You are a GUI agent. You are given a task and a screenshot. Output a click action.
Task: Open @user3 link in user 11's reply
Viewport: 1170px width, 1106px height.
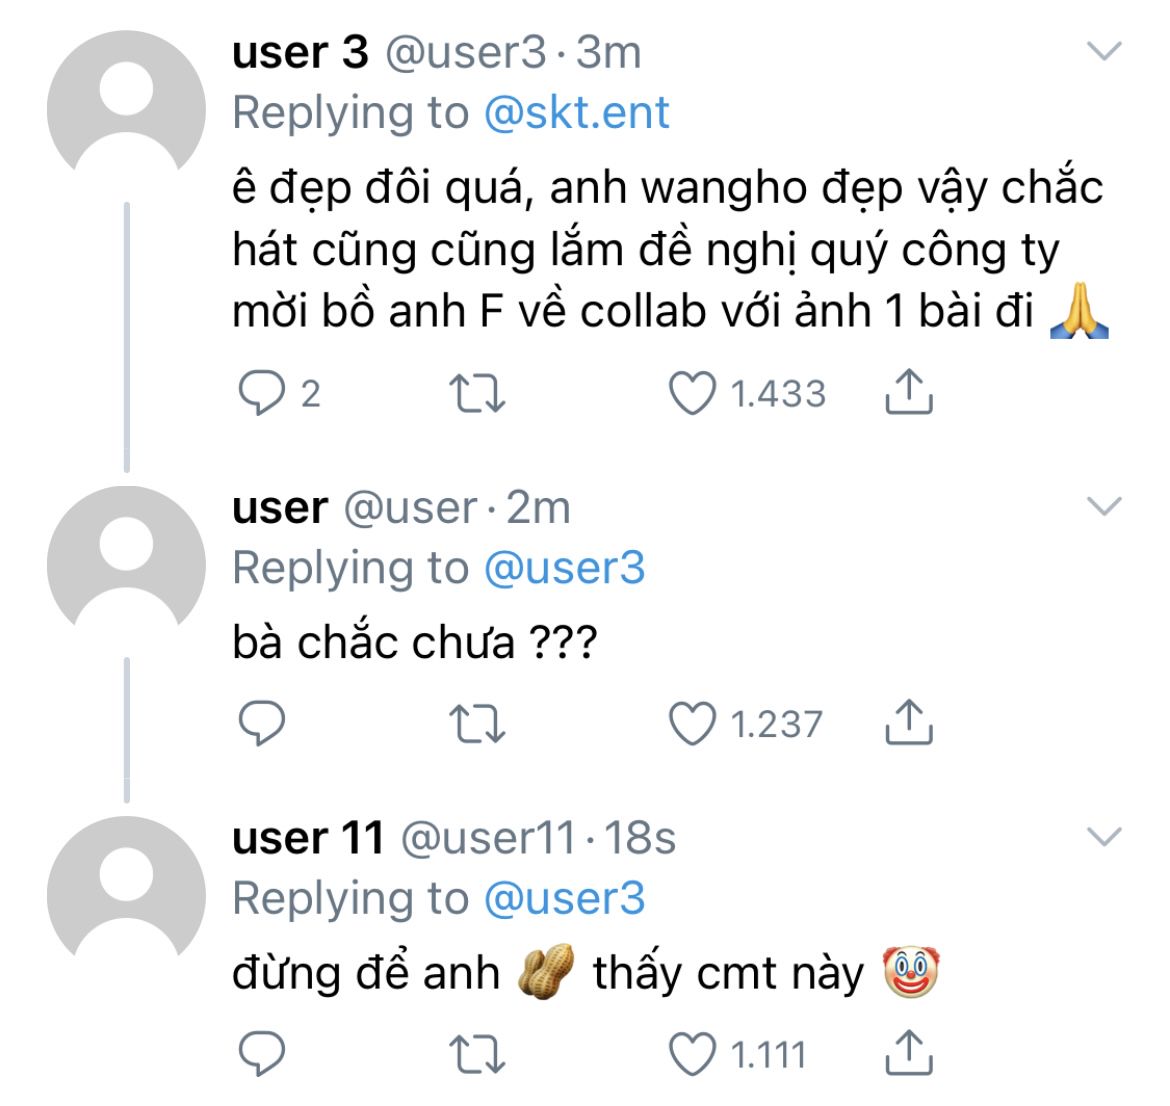564,899
